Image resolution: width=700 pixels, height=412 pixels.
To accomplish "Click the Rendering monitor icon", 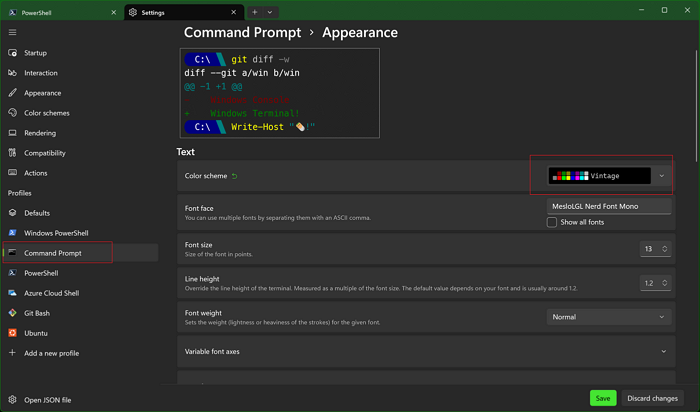I will 12,133.
